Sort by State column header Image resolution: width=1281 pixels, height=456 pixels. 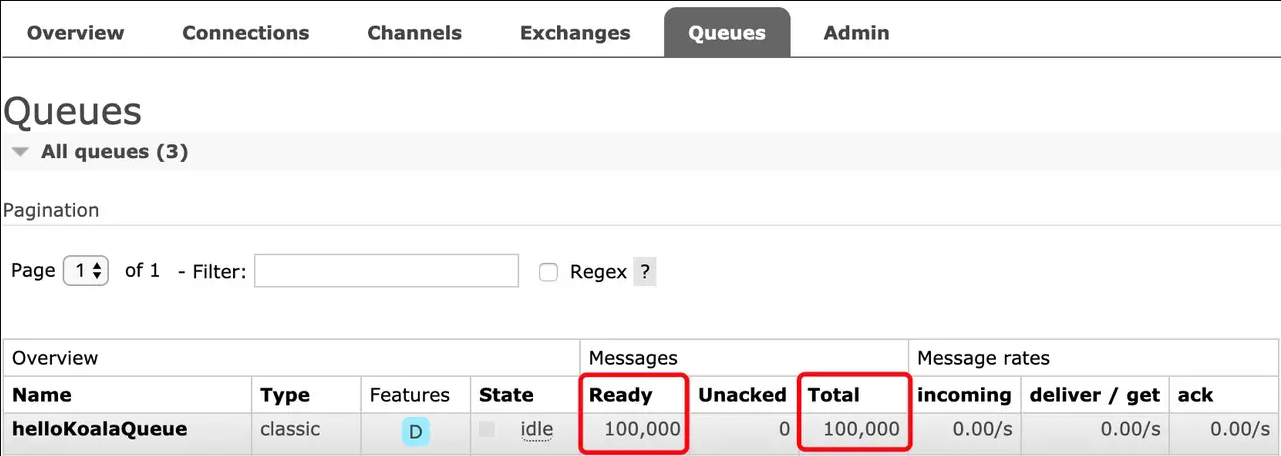(506, 395)
